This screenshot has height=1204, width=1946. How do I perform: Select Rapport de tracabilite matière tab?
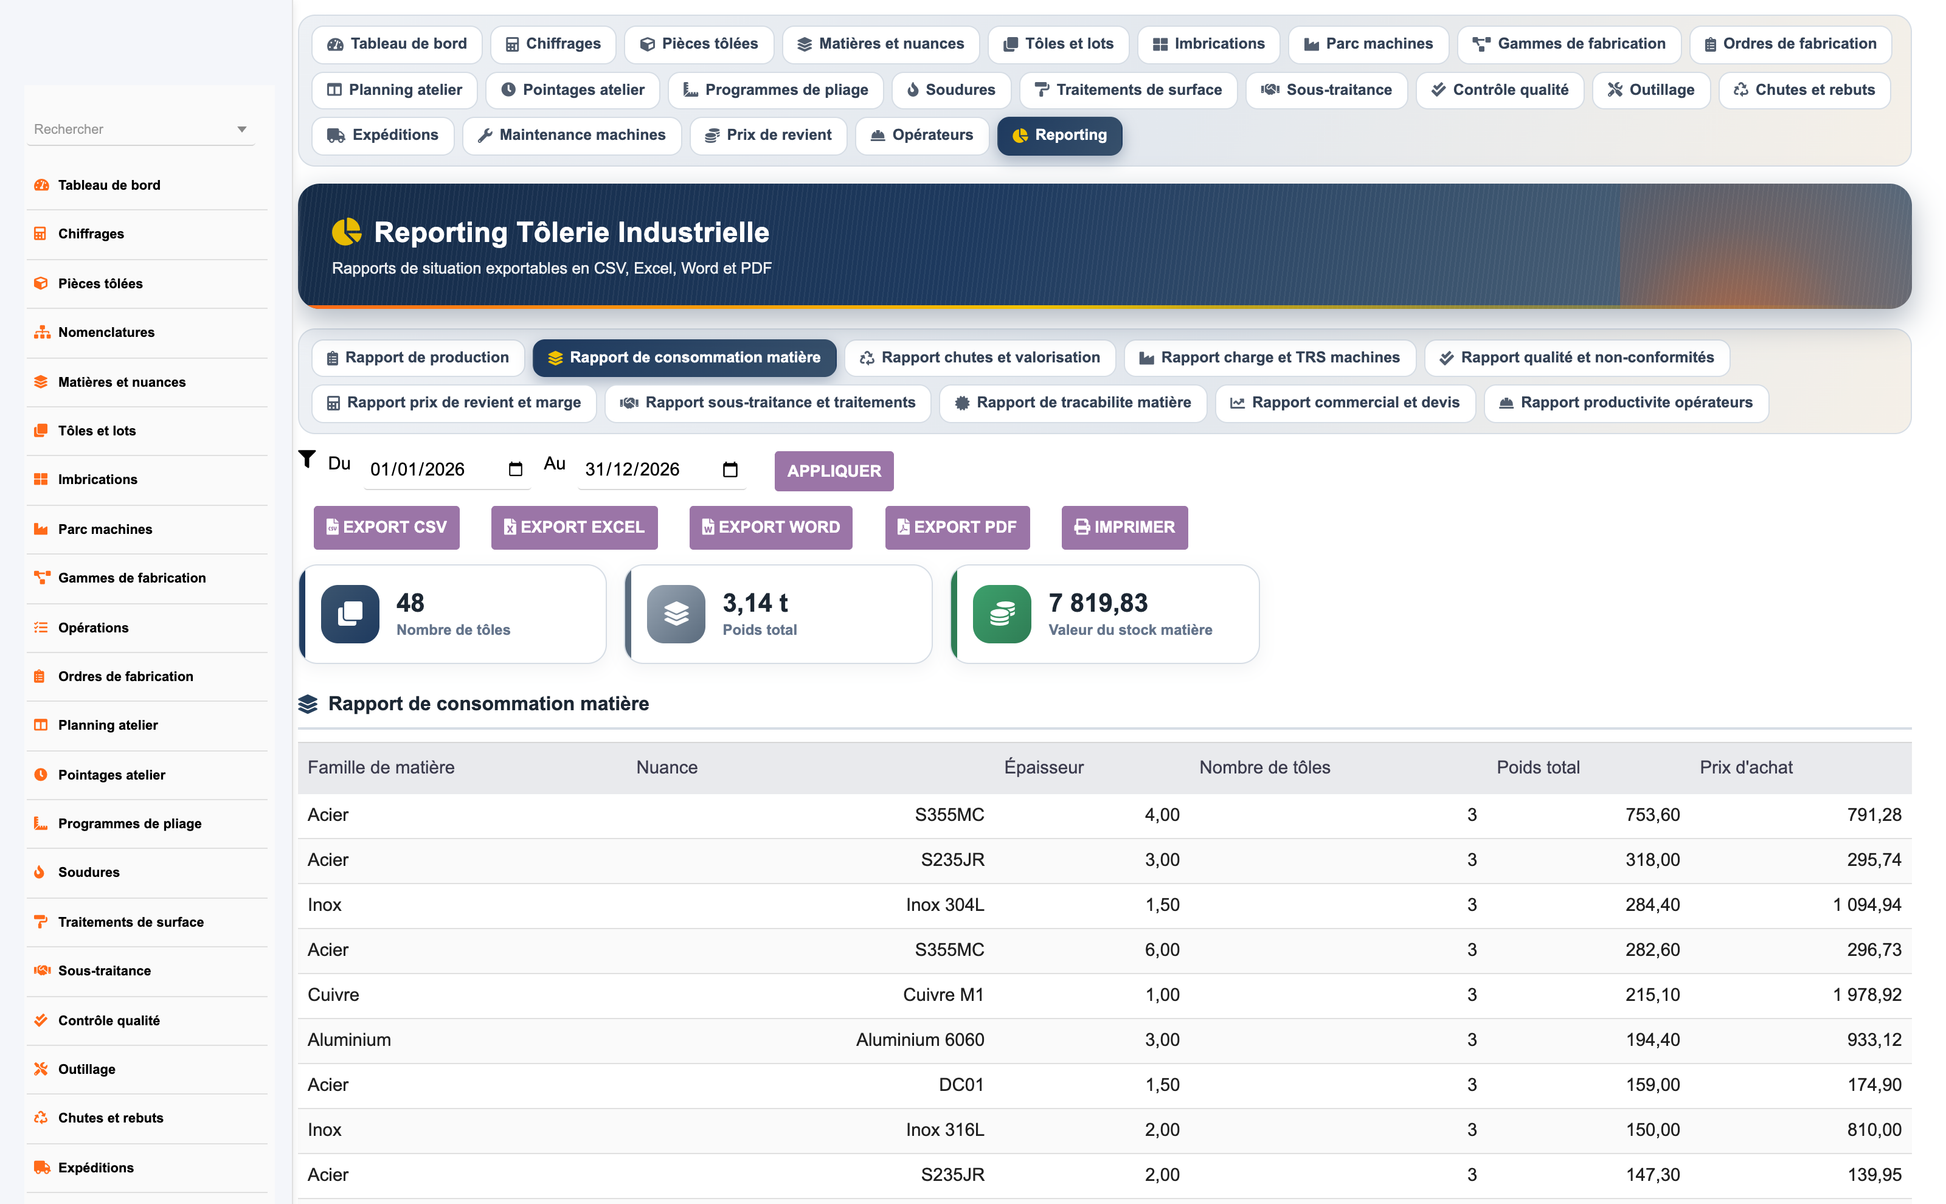click(x=1073, y=403)
